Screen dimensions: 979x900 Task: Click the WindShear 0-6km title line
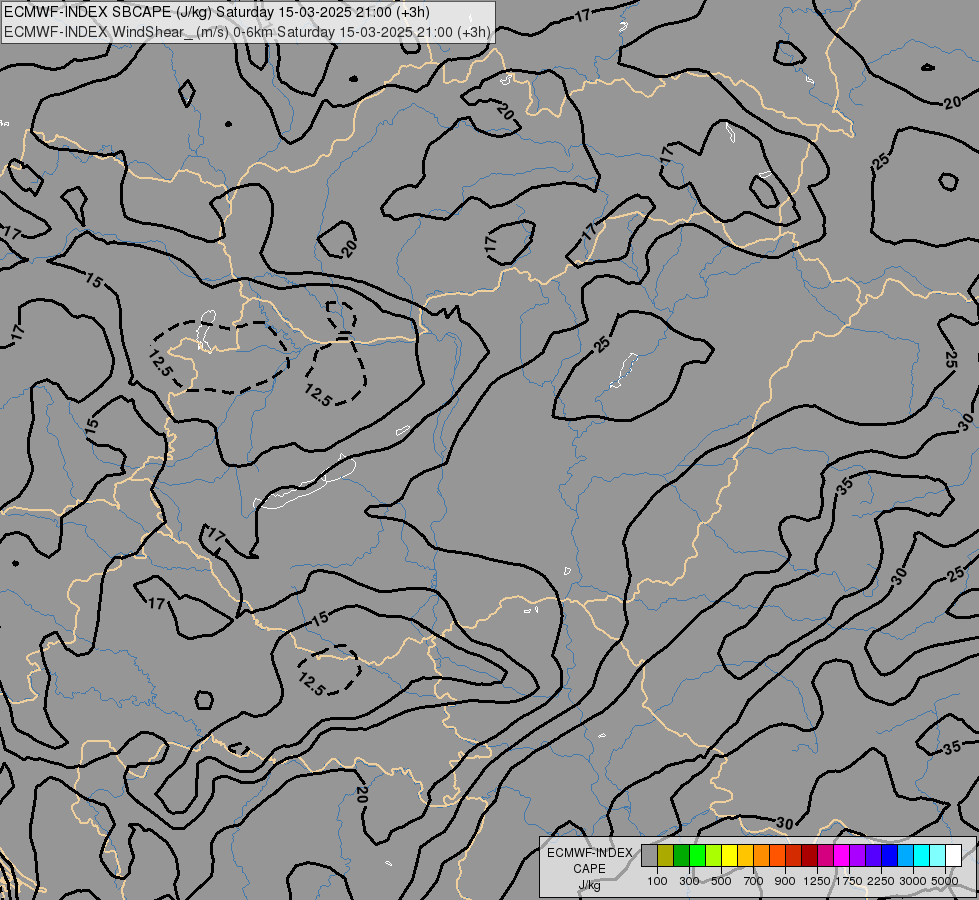(247, 32)
